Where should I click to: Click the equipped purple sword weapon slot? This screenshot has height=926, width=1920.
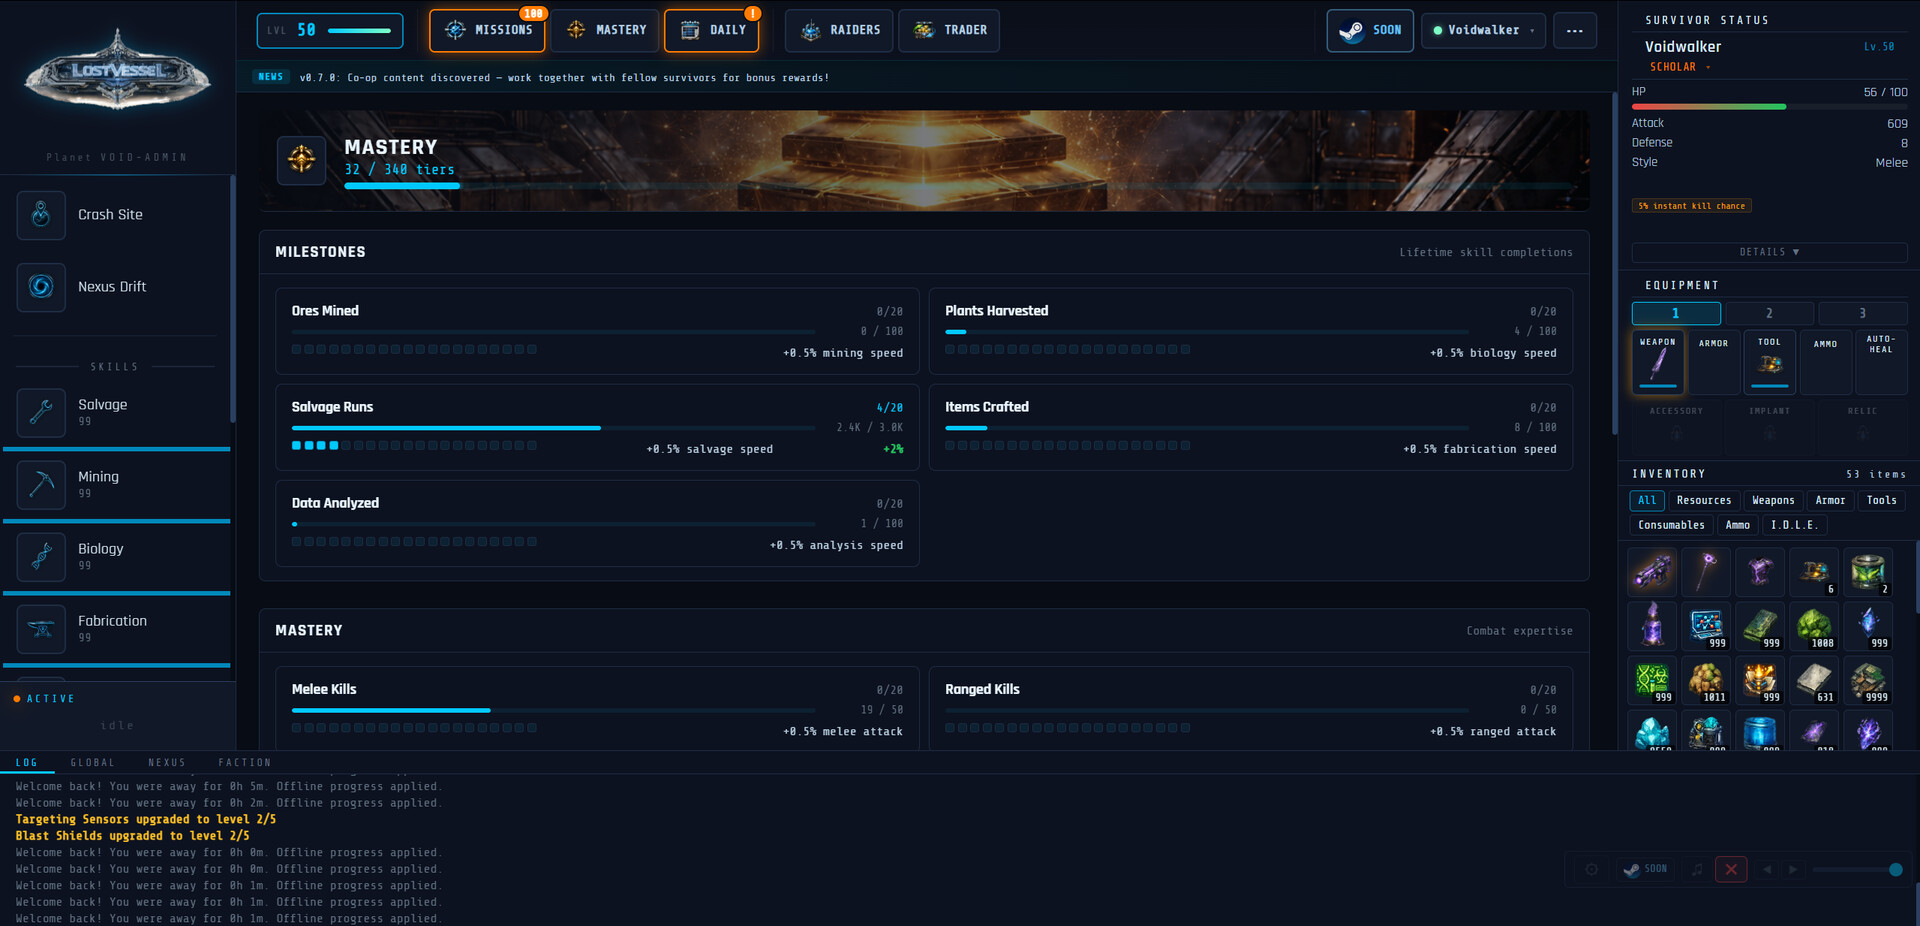[1657, 362]
